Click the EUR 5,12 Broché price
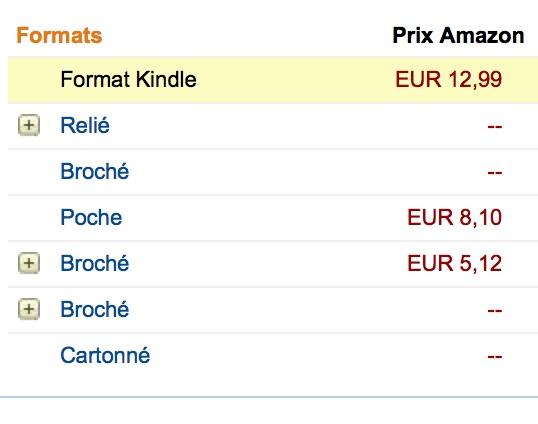The width and height of the screenshot is (538, 424). pyautogui.click(x=455, y=263)
